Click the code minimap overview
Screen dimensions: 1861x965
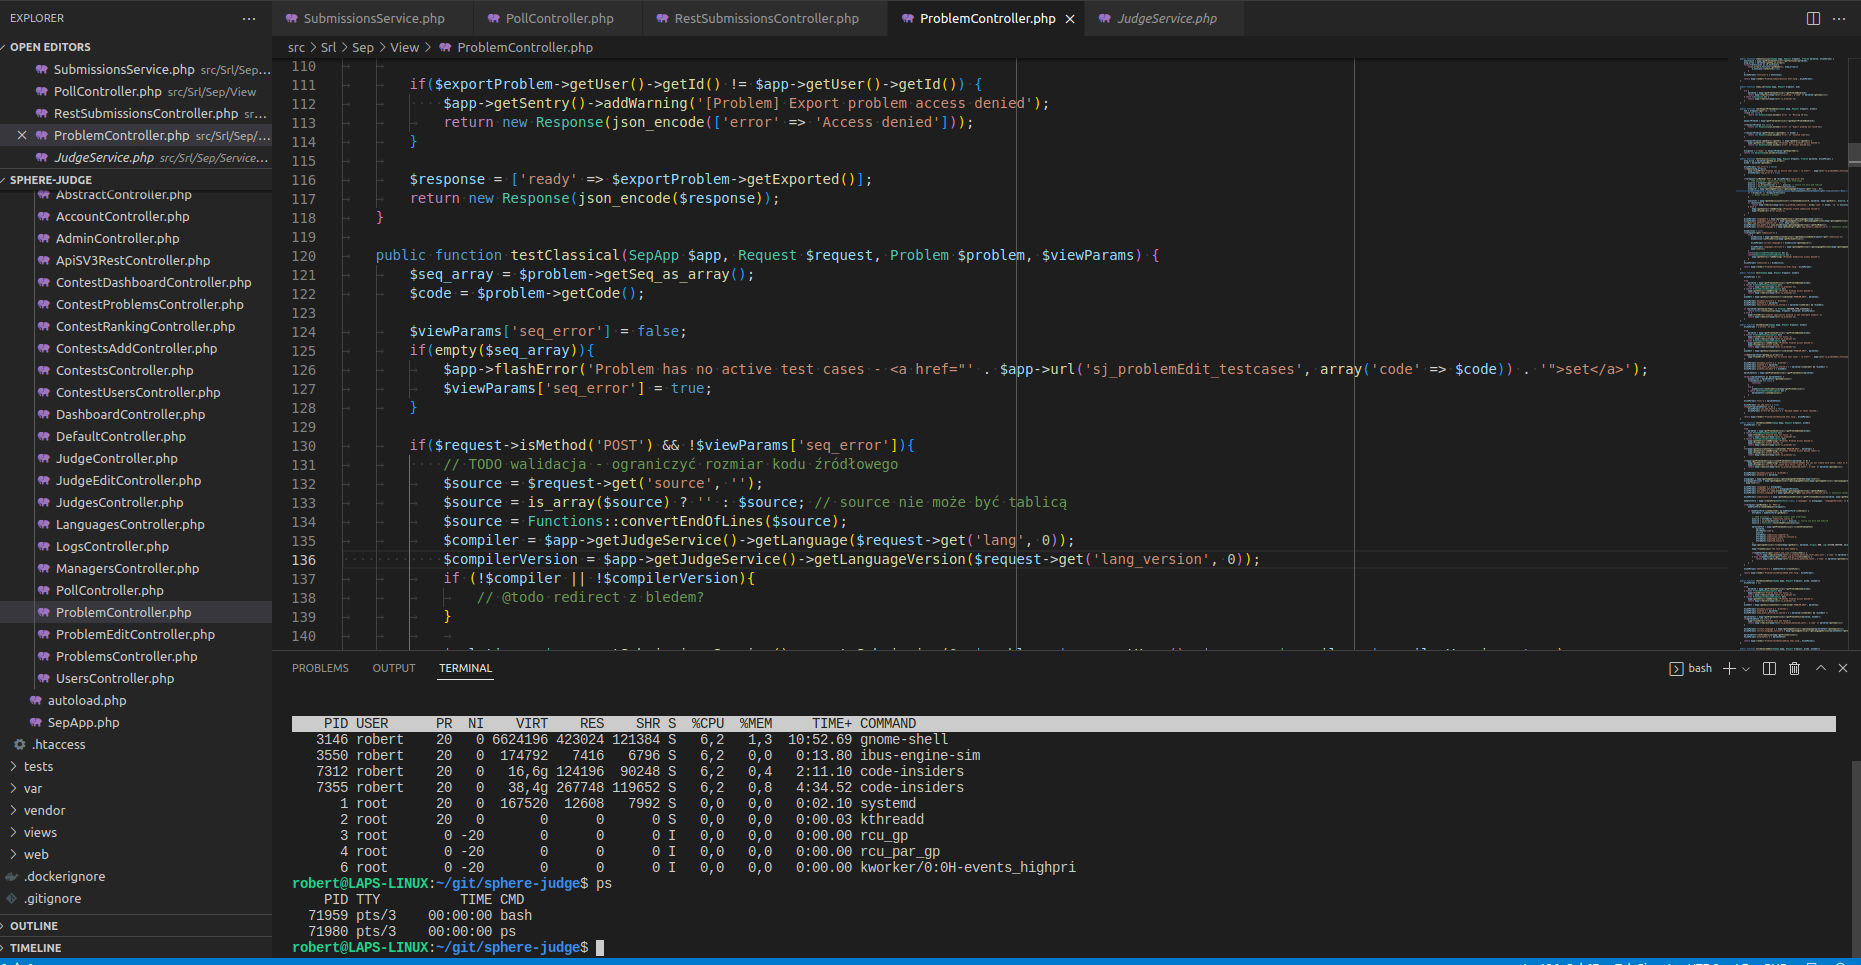(x=1792, y=352)
